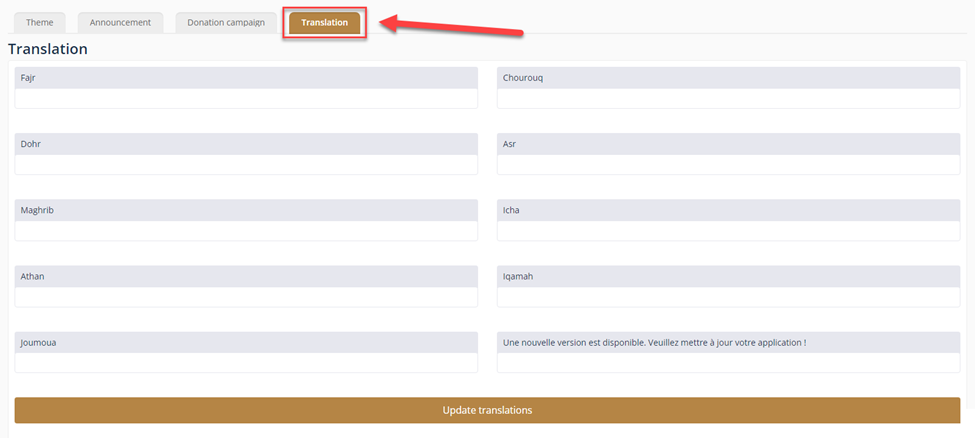Click the Athan translation text box
The image size is (975, 438).
point(246,297)
